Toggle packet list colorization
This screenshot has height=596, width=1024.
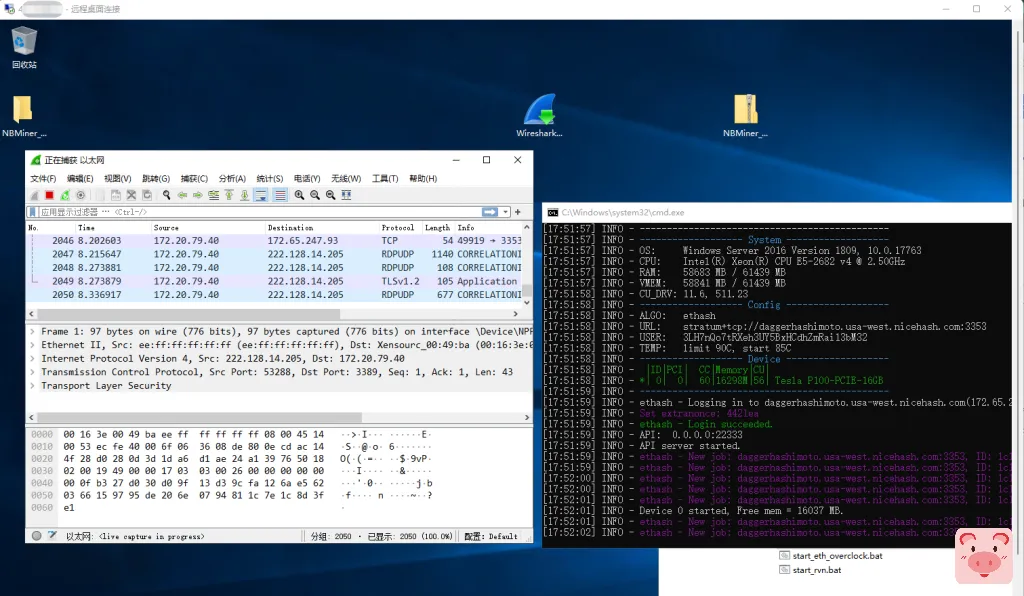pyautogui.click(x=280, y=195)
